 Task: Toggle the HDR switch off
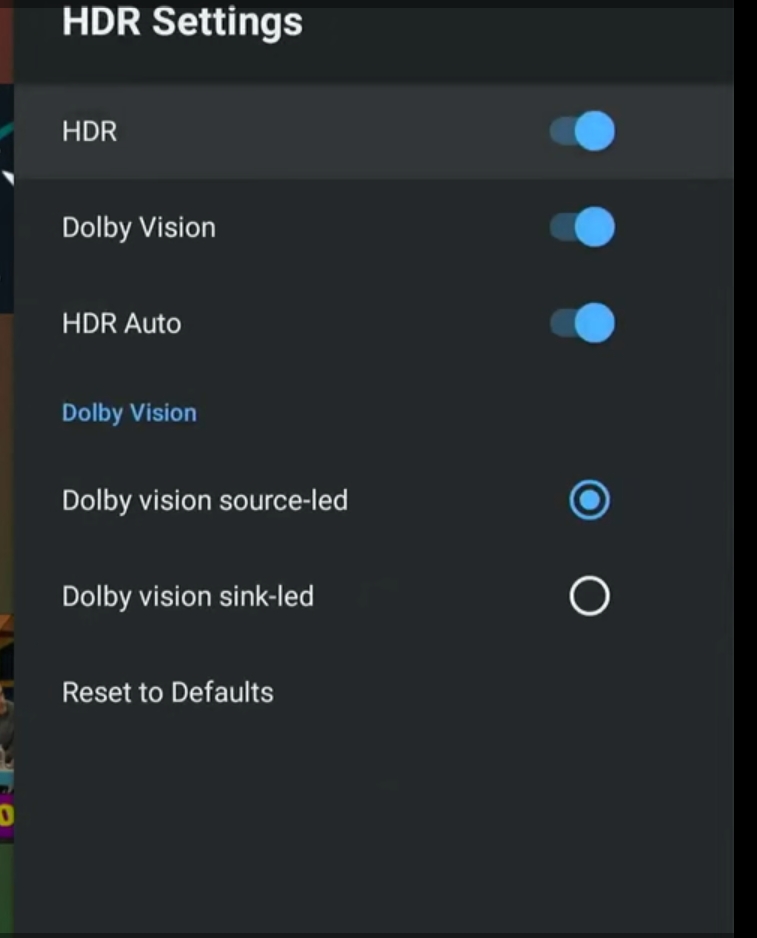click(582, 131)
